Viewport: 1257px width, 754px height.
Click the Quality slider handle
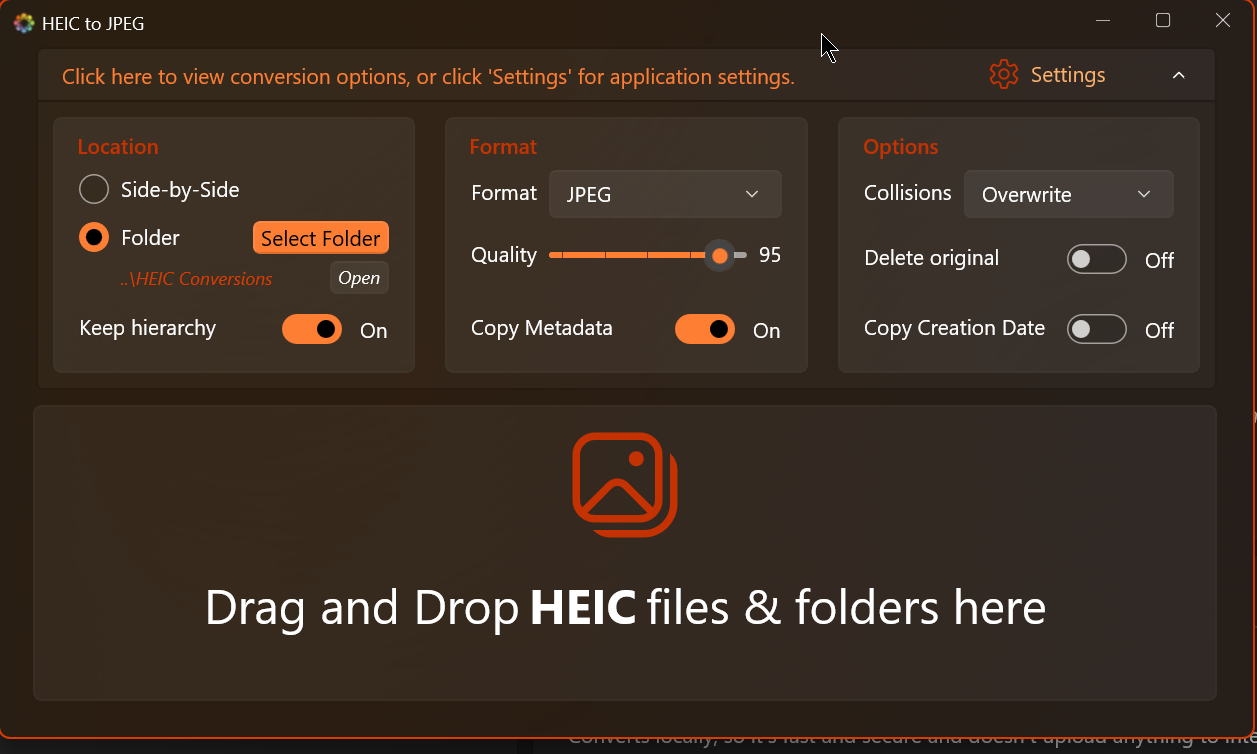720,256
